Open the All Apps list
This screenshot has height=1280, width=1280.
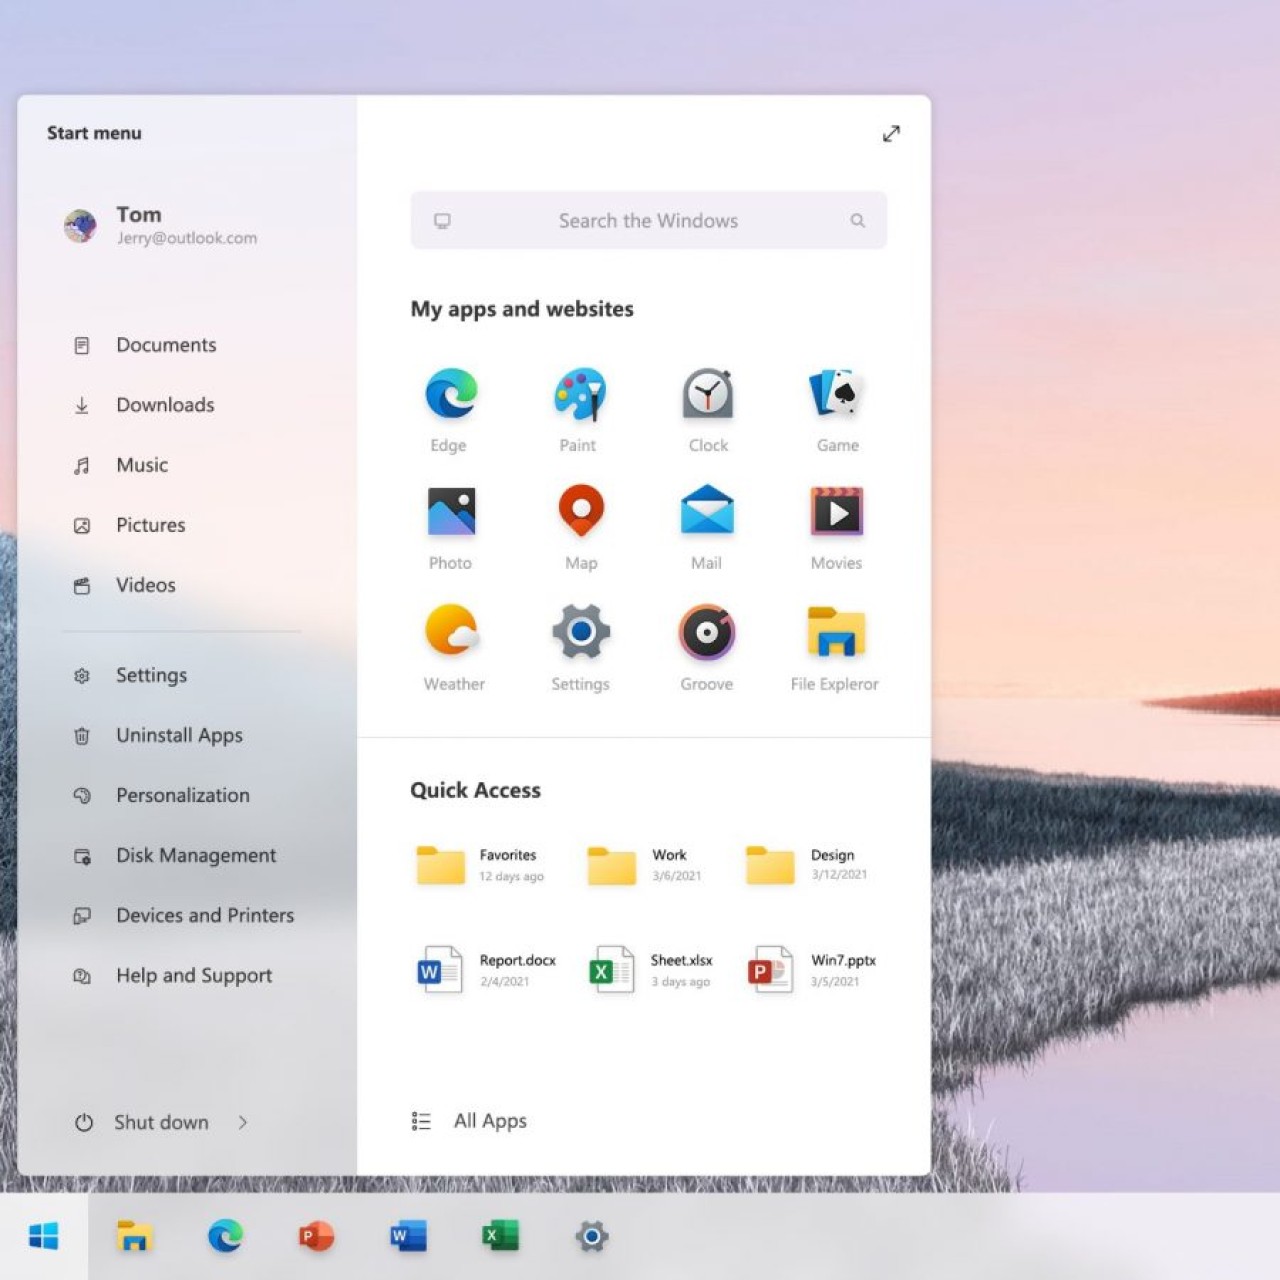point(489,1120)
